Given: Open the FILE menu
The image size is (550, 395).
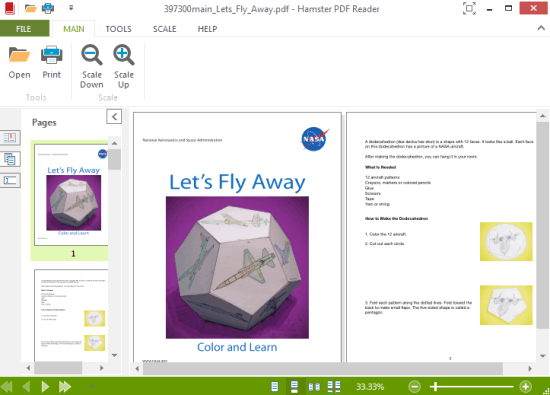Looking at the screenshot, I should click(x=24, y=28).
